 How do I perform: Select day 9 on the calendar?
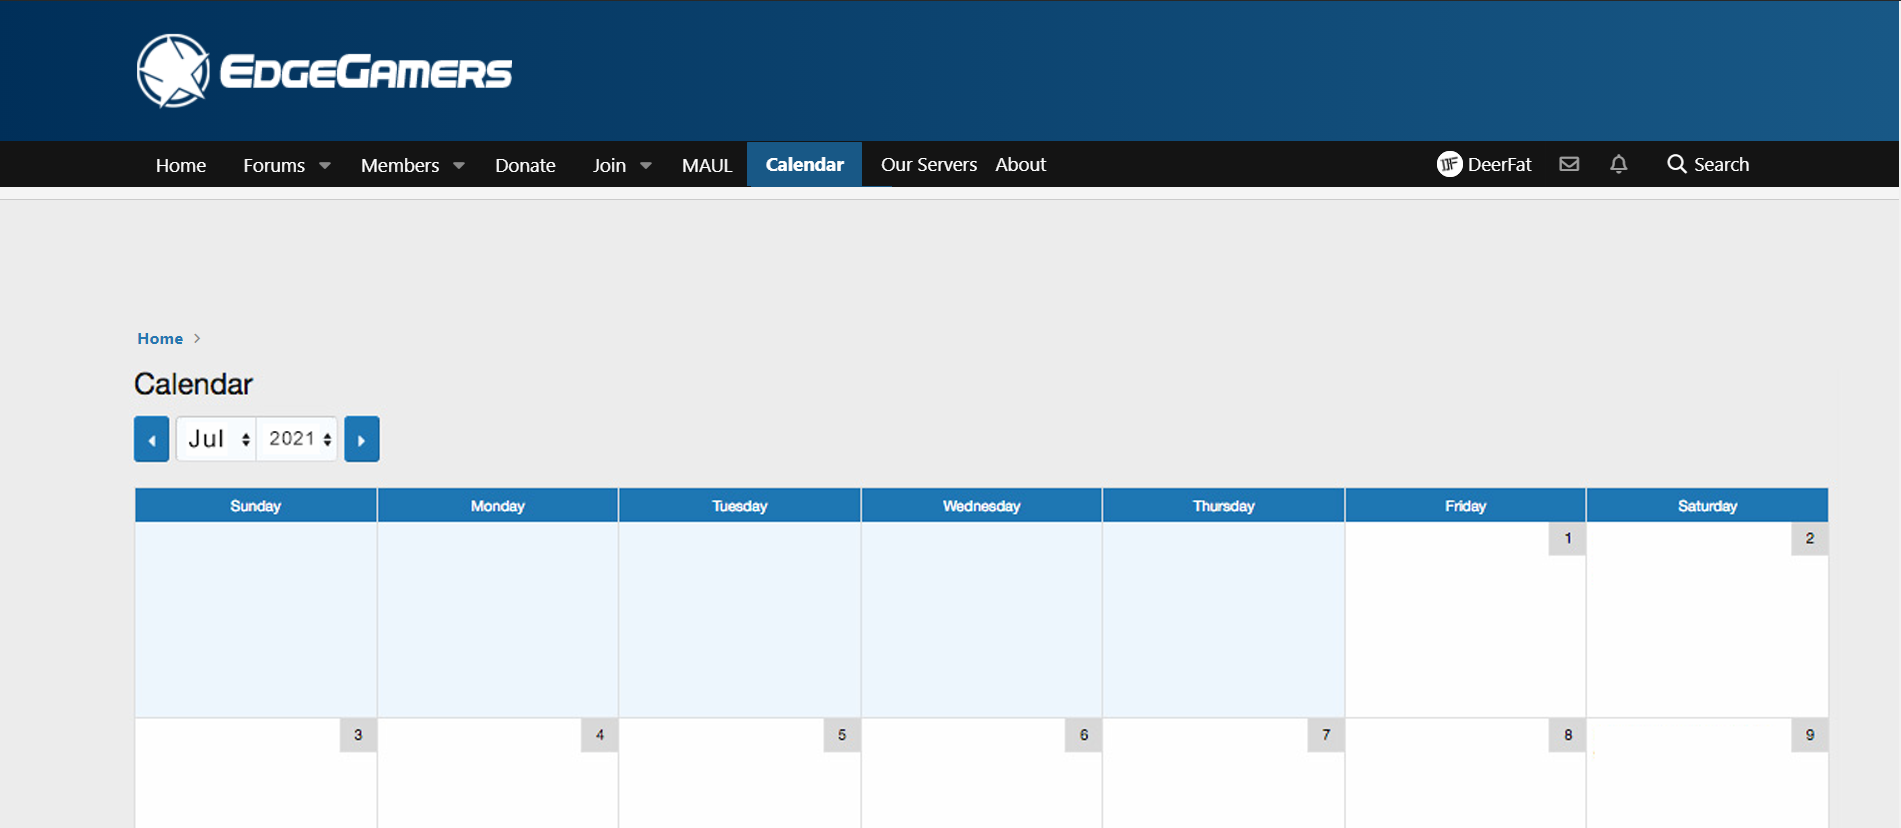coord(1809,735)
